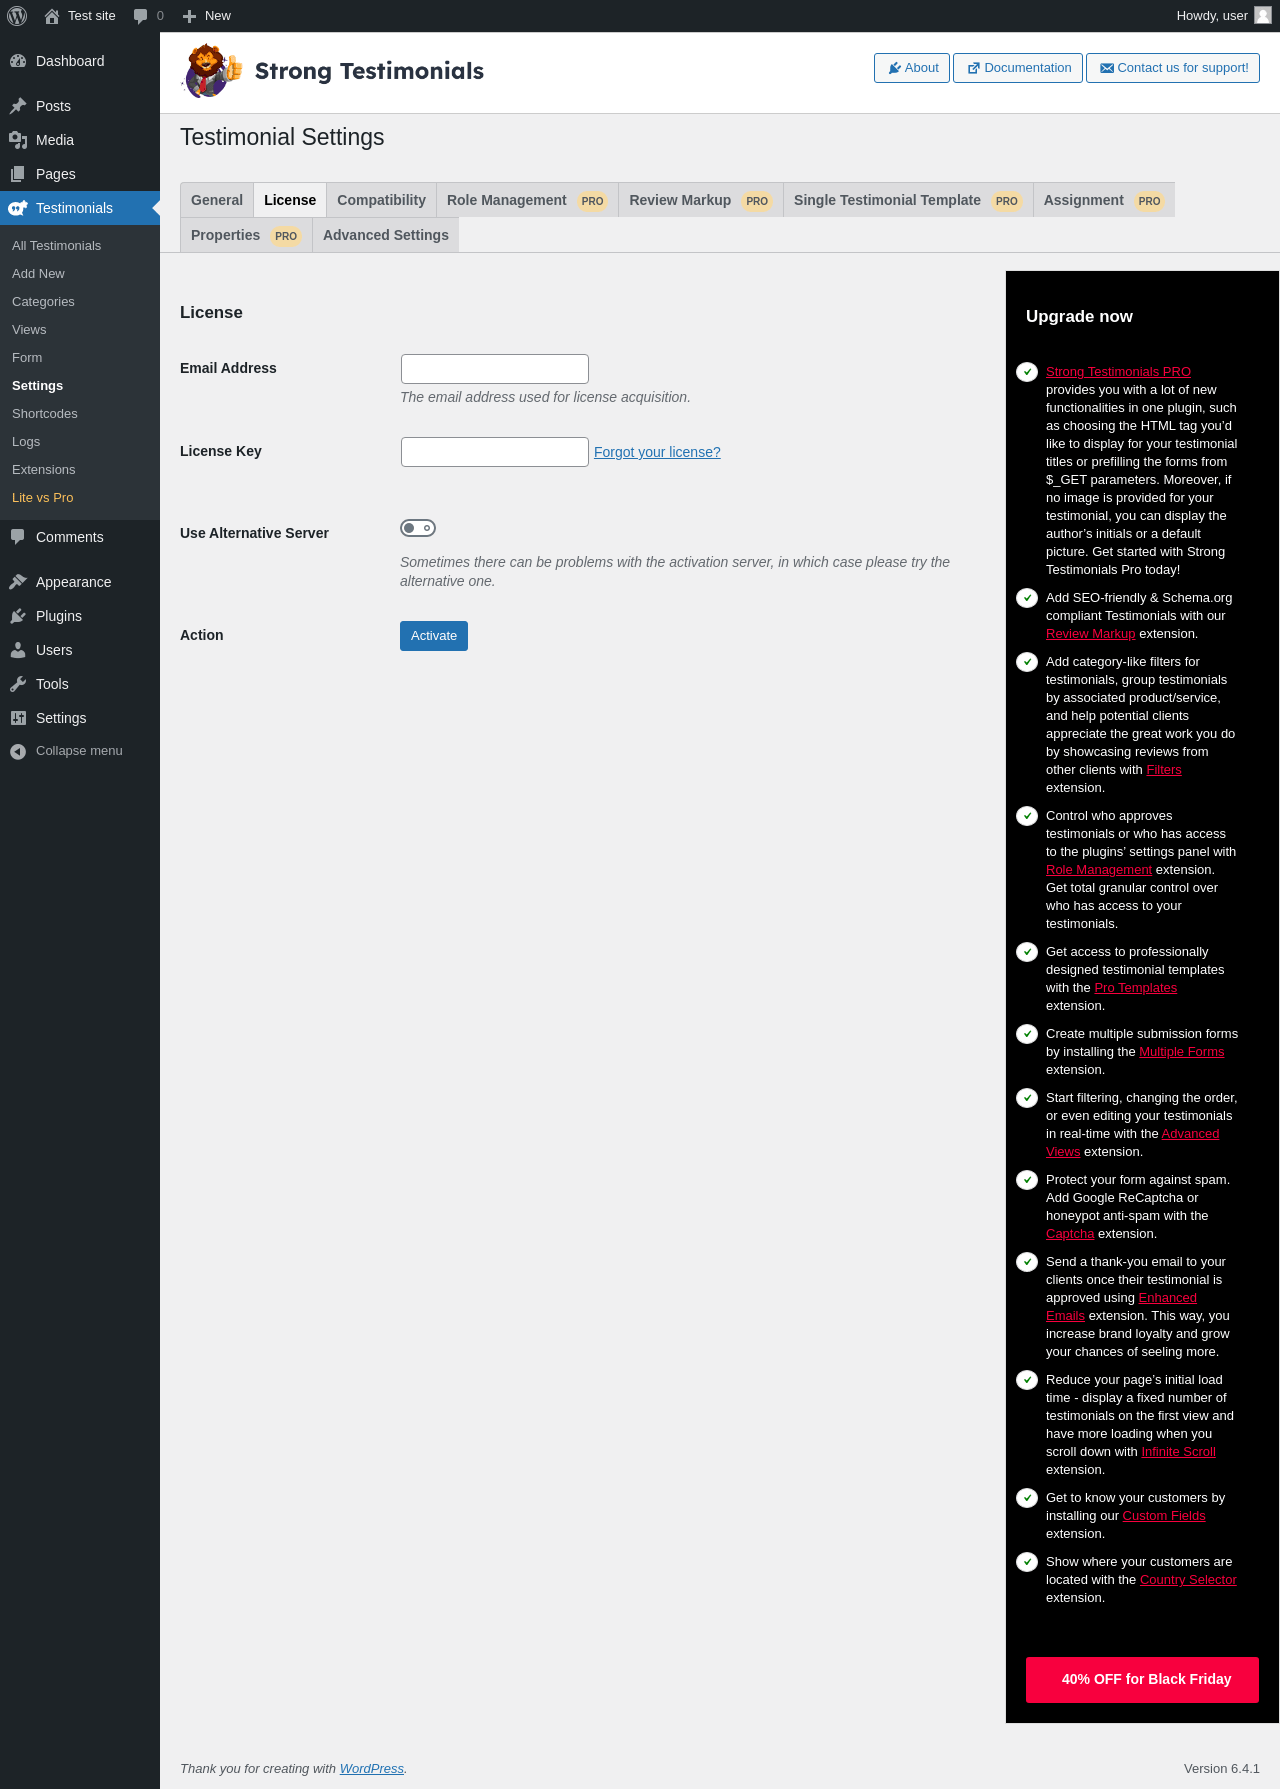The height and width of the screenshot is (1789, 1280).
Task: Open Form submenu item
Action: coord(80,358)
